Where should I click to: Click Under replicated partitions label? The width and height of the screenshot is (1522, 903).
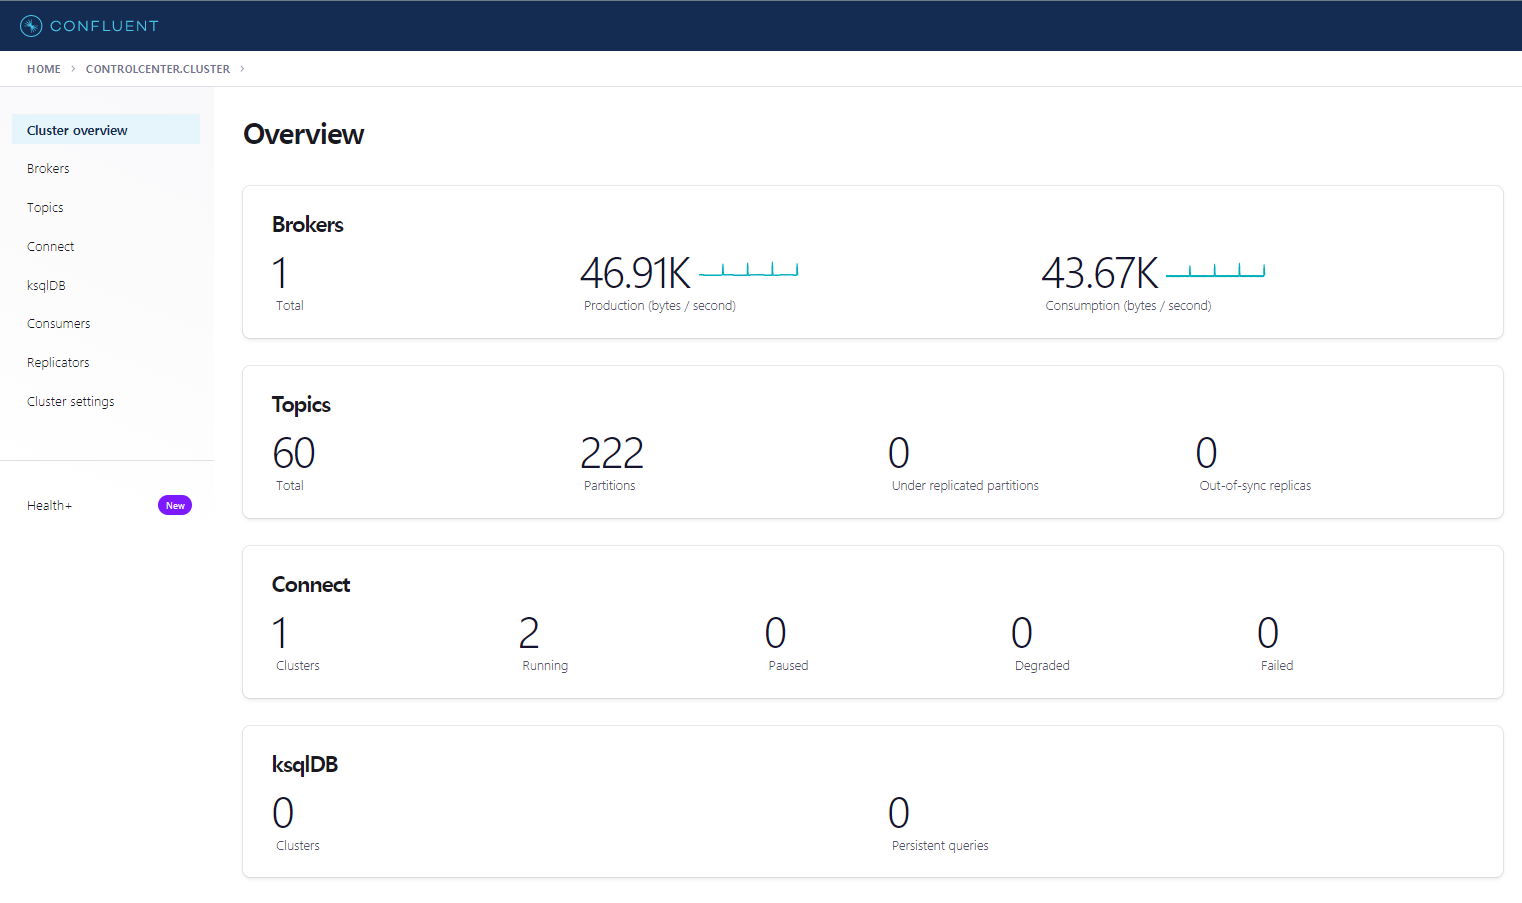[965, 486]
